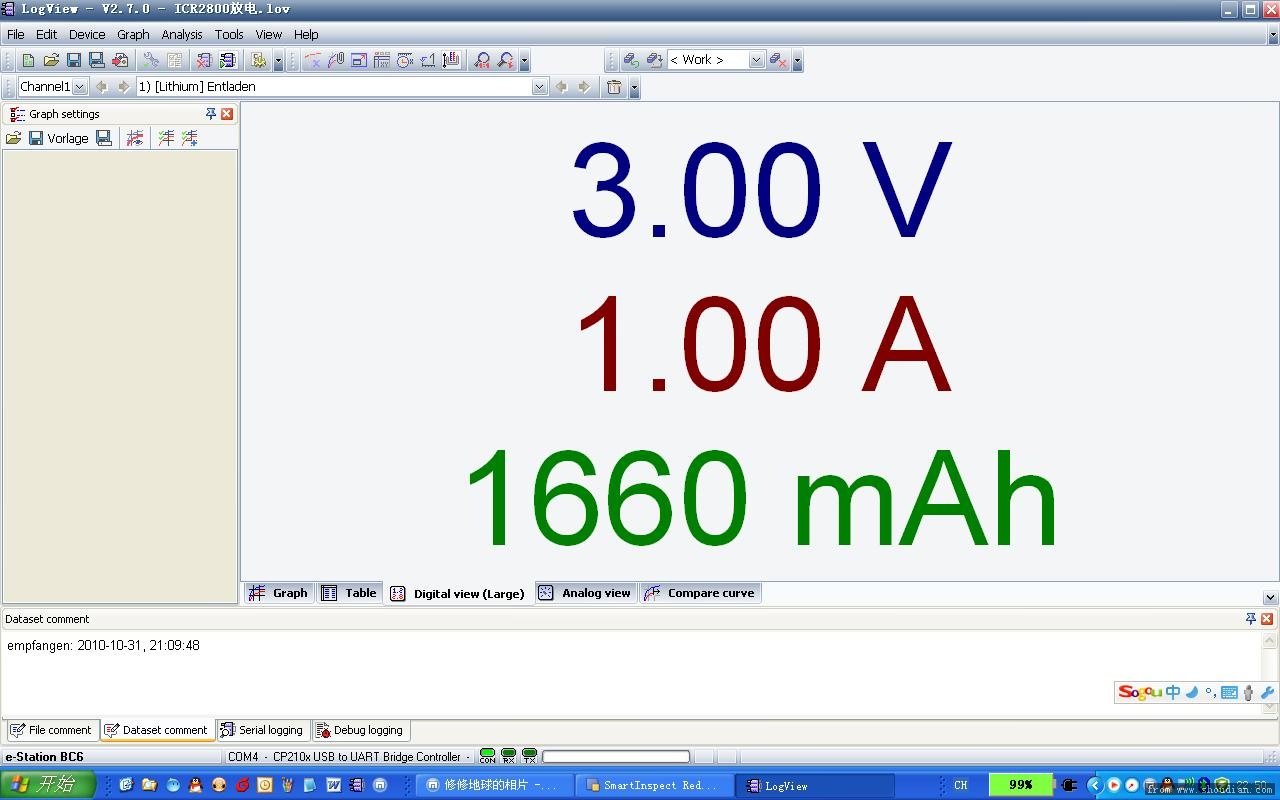The width and height of the screenshot is (1280, 800).
Task: Open the Serial logging tab
Action: (x=262, y=730)
